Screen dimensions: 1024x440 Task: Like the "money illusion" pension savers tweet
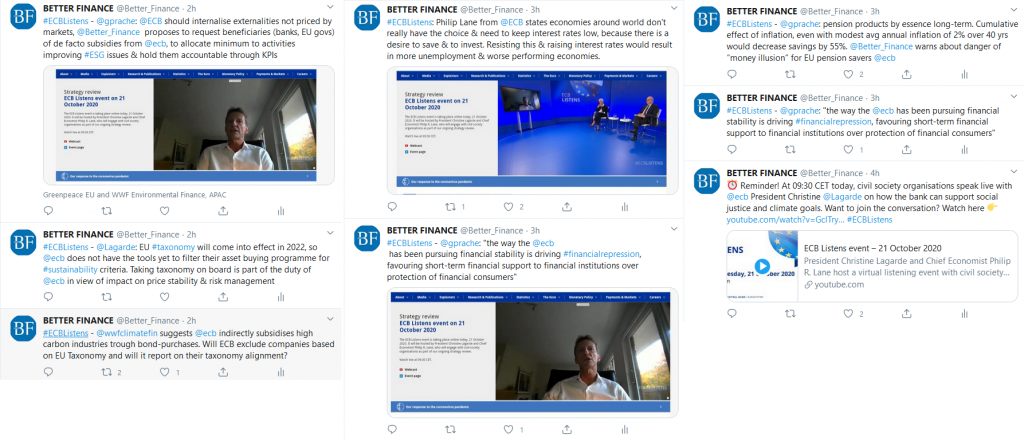[848, 74]
